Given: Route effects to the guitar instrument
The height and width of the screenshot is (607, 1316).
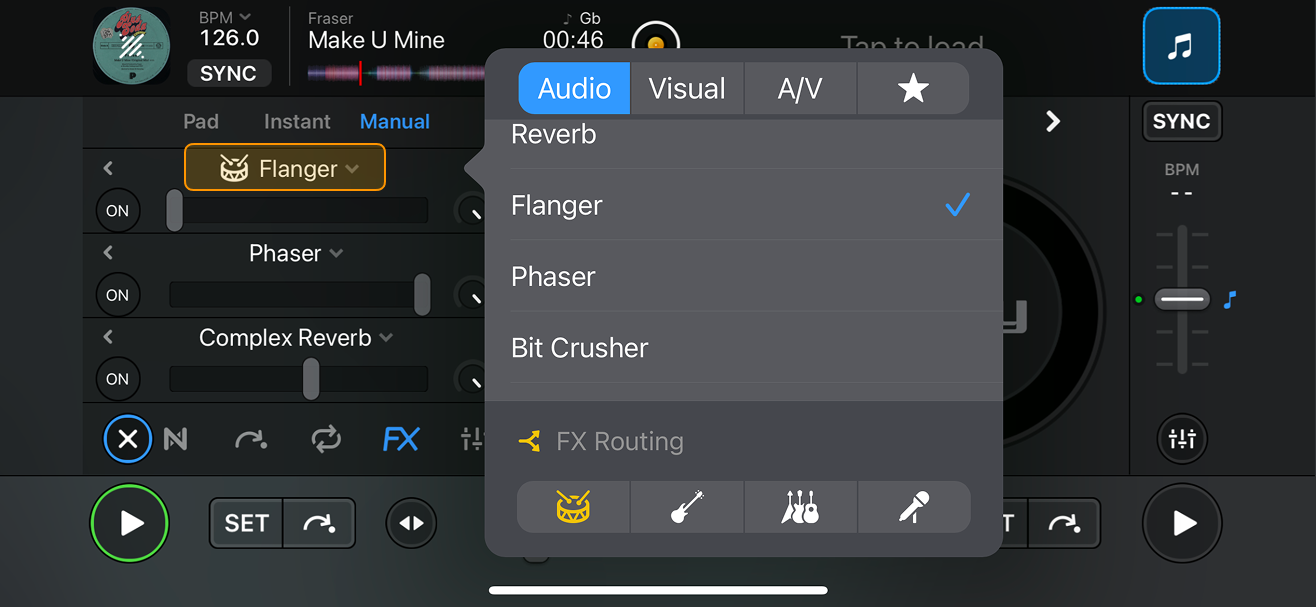Looking at the screenshot, I should [x=687, y=507].
